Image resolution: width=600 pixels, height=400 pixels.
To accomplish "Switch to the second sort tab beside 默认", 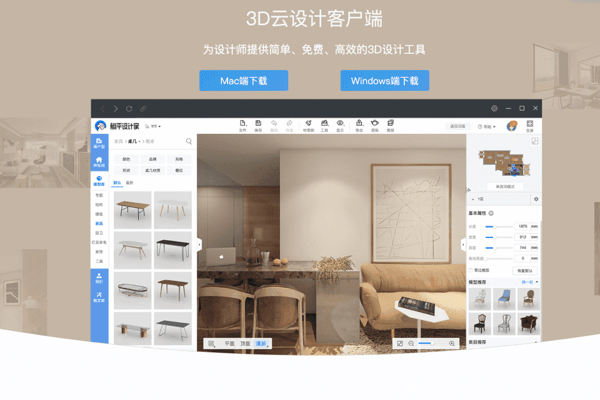I will click(130, 183).
